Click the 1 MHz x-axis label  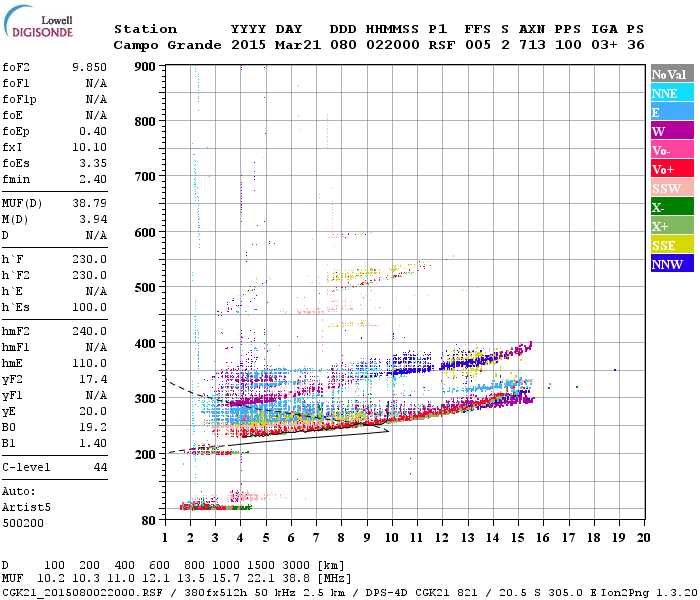(x=165, y=538)
